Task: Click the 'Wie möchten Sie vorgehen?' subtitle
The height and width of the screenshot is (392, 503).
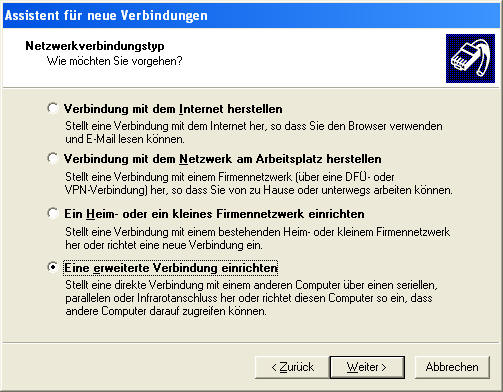Action: coord(115,61)
